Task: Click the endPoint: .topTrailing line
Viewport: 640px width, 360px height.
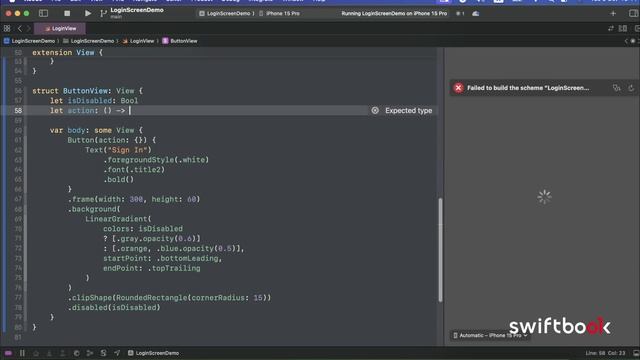Action: point(151,269)
